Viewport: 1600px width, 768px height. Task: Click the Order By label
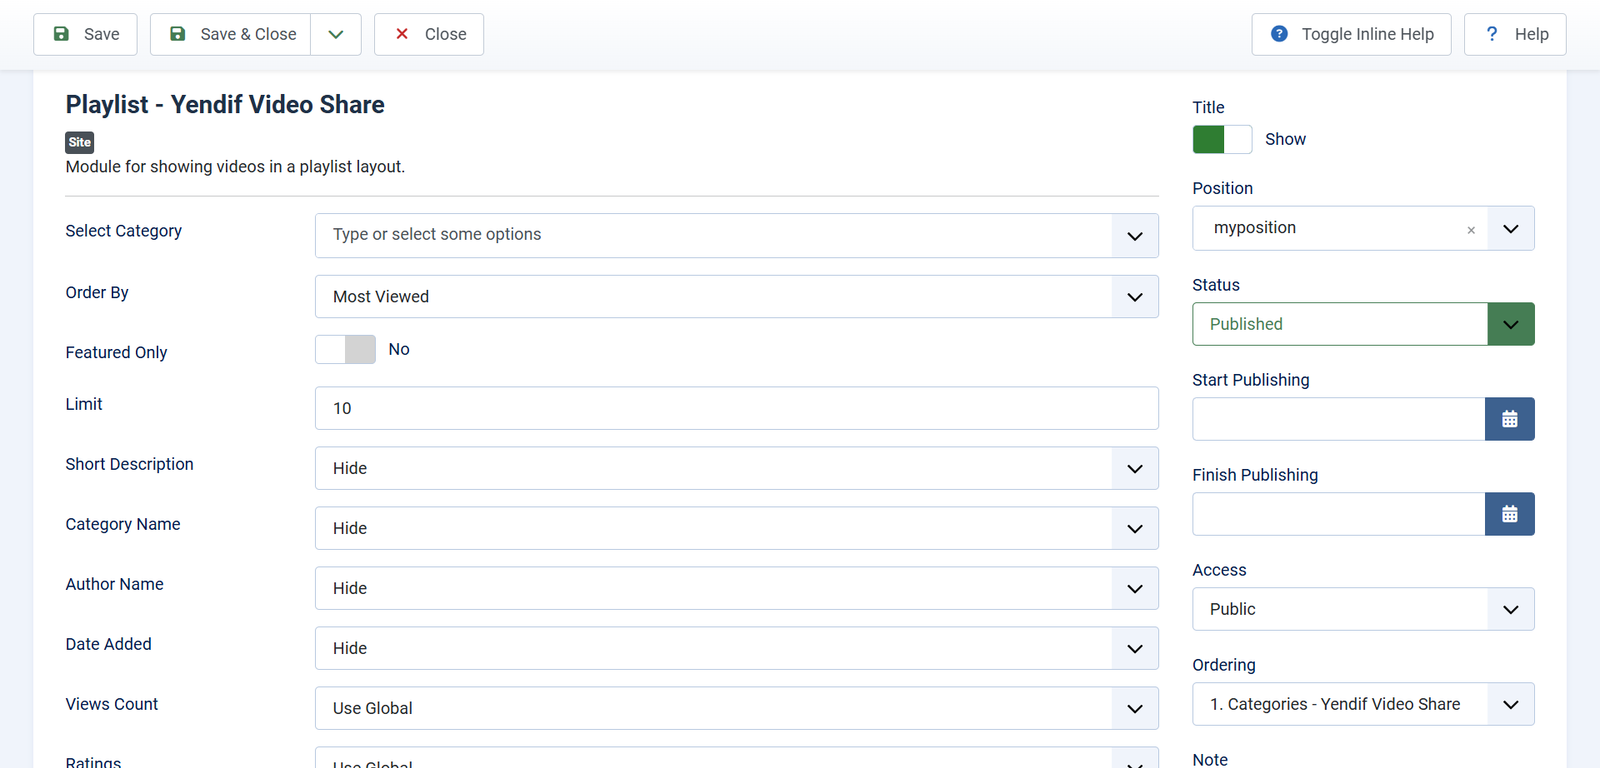click(97, 292)
